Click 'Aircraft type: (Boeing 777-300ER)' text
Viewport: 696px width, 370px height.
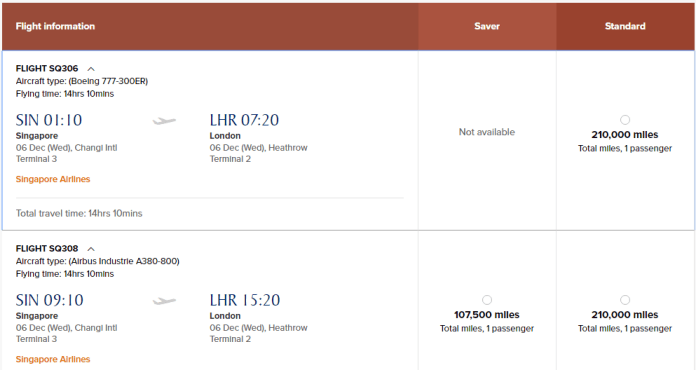point(82,81)
